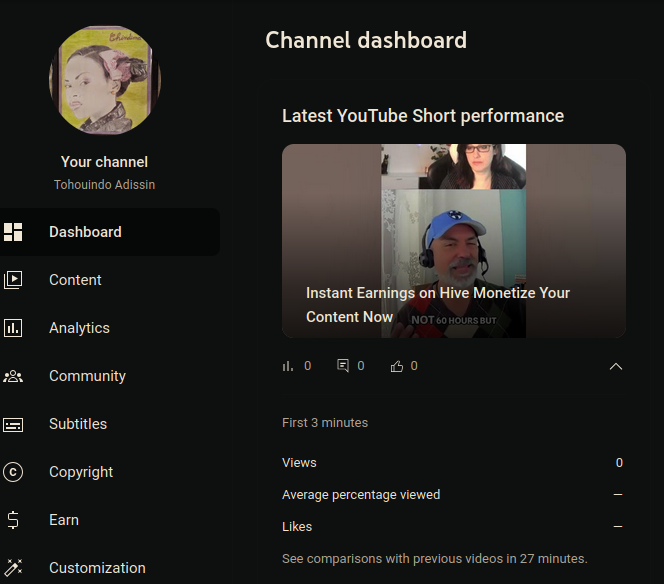
Task: Click the comments icon under the Short thumbnail
Action: coord(343,365)
